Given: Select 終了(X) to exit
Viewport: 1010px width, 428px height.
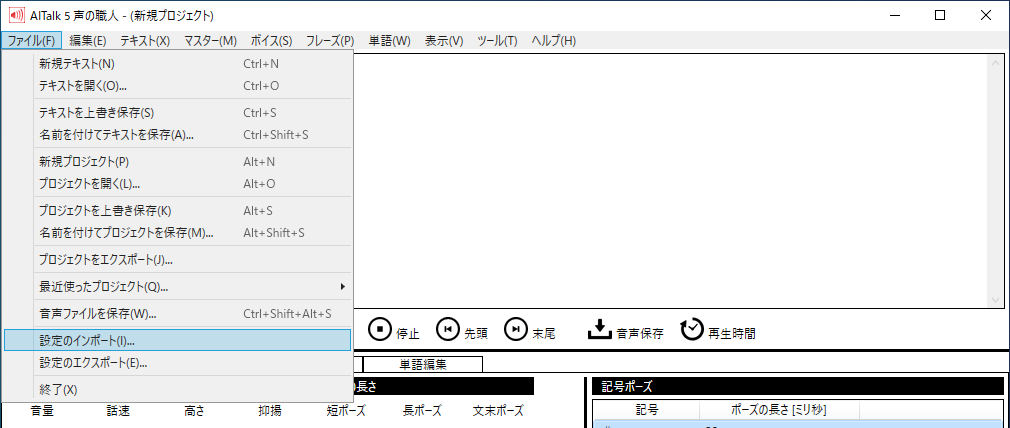Looking at the screenshot, I should pyautogui.click(x=177, y=390).
